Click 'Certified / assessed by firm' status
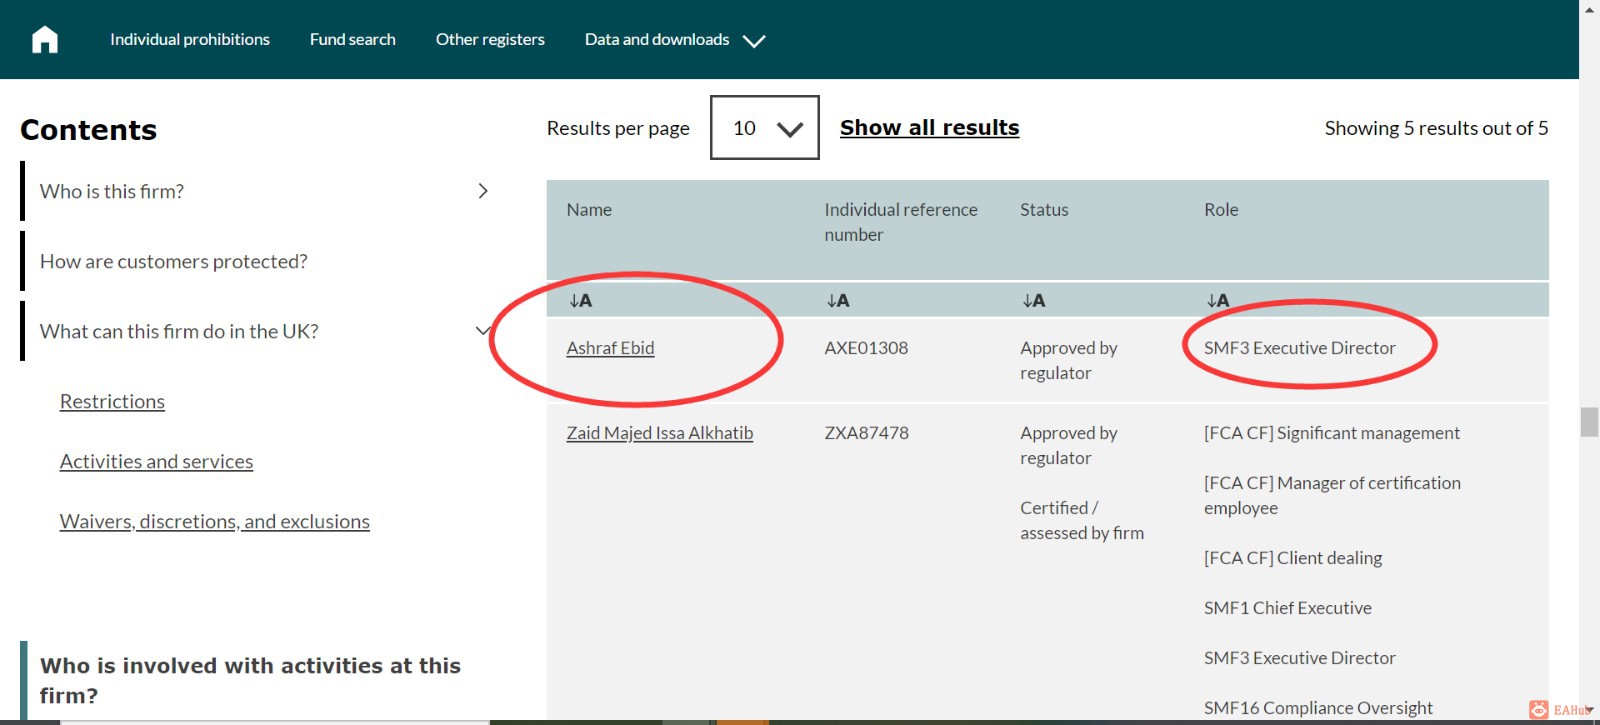The width and height of the screenshot is (1600, 725). [x=1082, y=520]
